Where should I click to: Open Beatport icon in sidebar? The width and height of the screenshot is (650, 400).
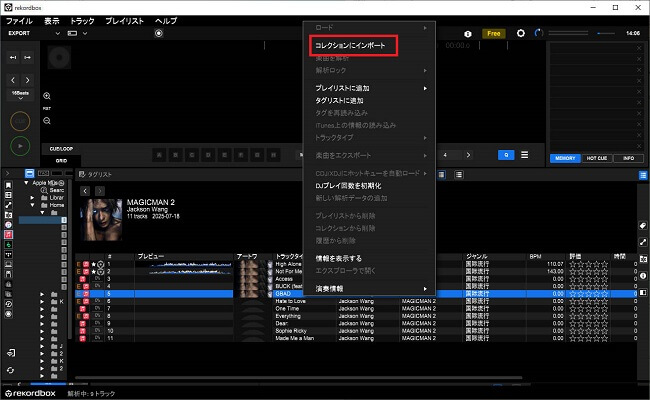8,245
